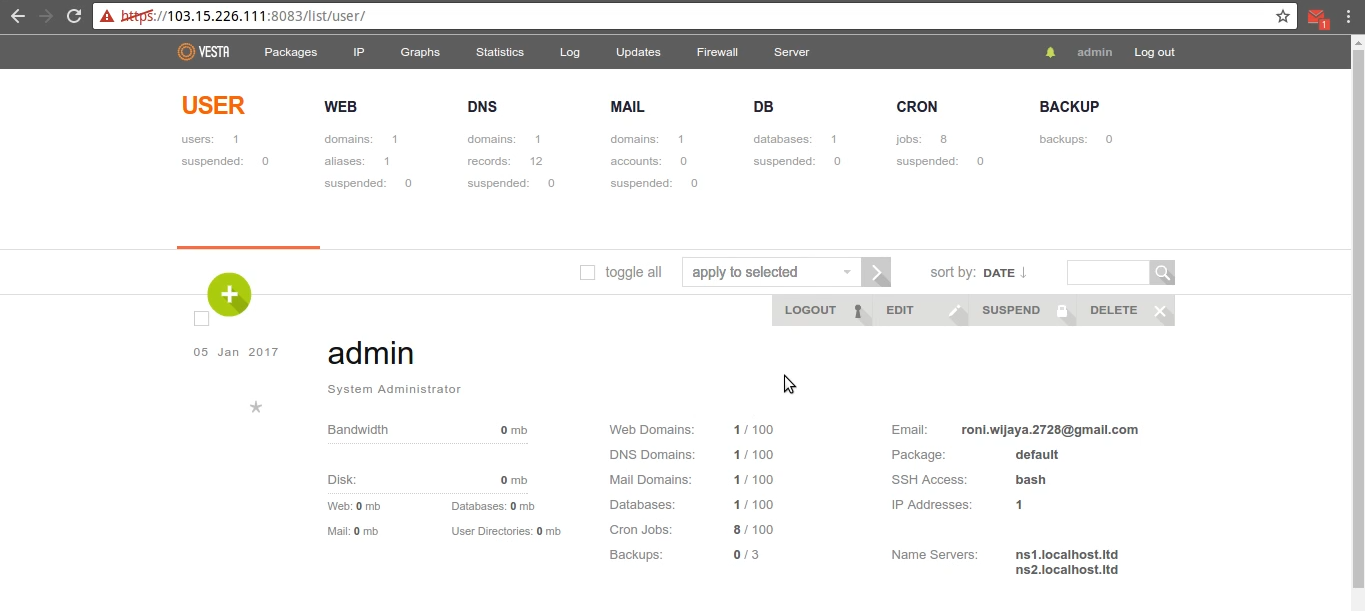Click the key icon next to LOGOUT
The height and width of the screenshot is (611, 1365).
(x=857, y=311)
